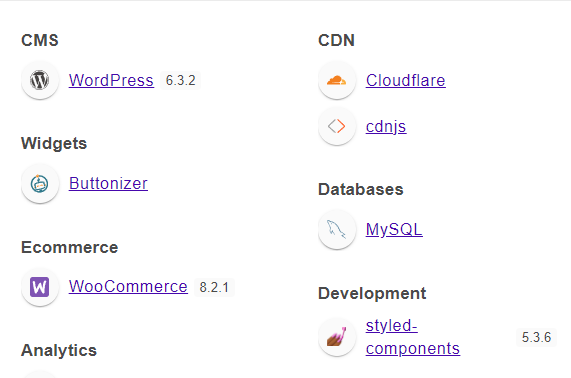Viewport: 571px width, 378px height.
Task: Open the WordPress link
Action: [x=111, y=80]
